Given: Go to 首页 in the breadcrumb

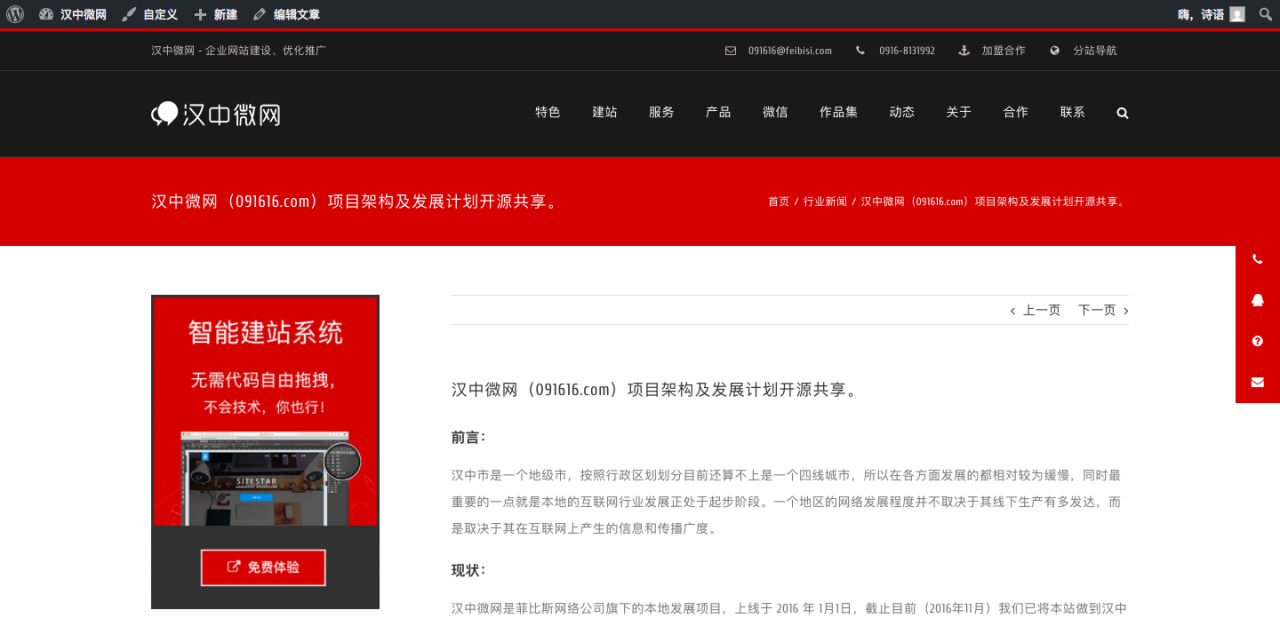Looking at the screenshot, I should coord(778,202).
